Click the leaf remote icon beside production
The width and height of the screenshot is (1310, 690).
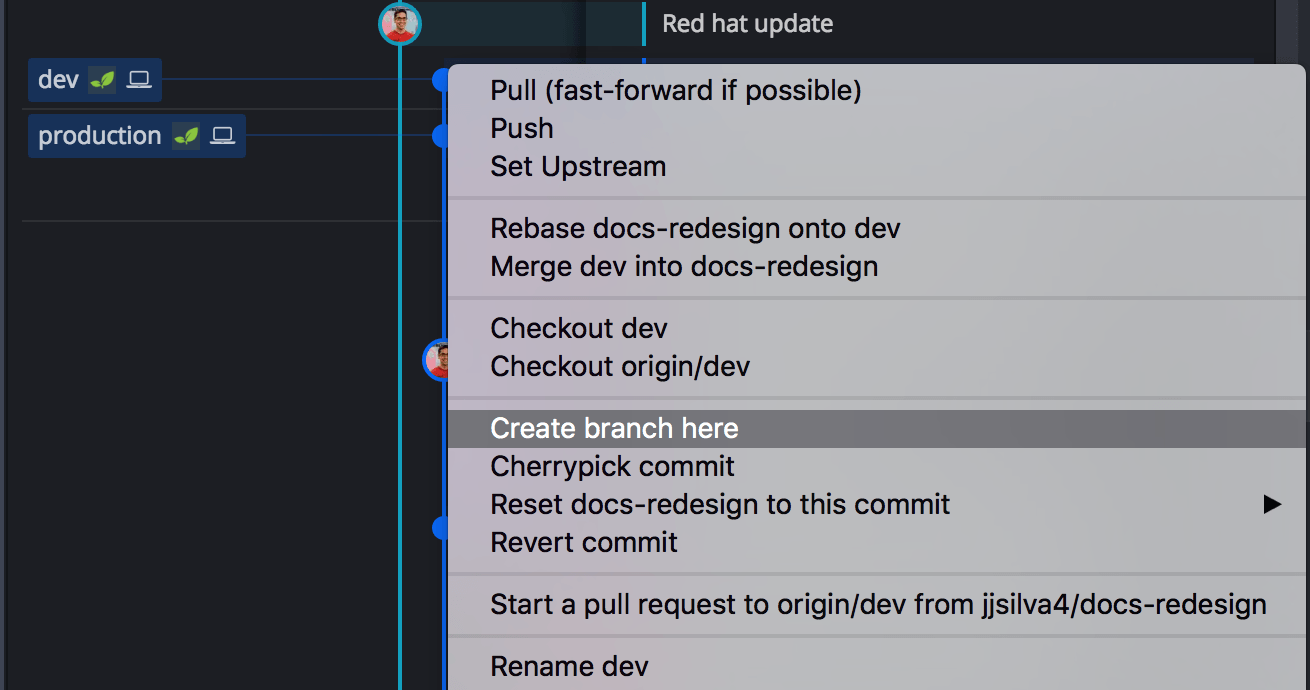pos(186,136)
